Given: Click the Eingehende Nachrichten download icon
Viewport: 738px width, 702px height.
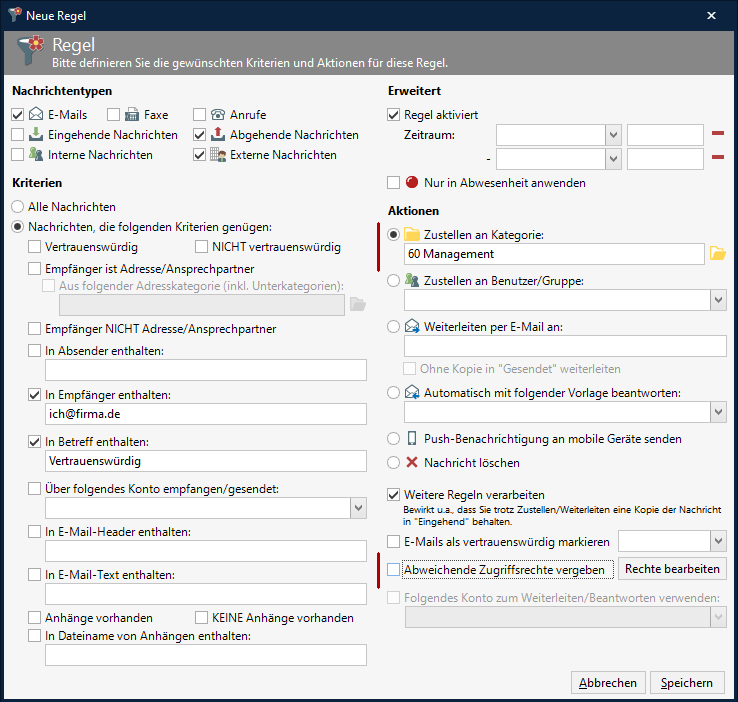Looking at the screenshot, I should pyautogui.click(x=36, y=135).
